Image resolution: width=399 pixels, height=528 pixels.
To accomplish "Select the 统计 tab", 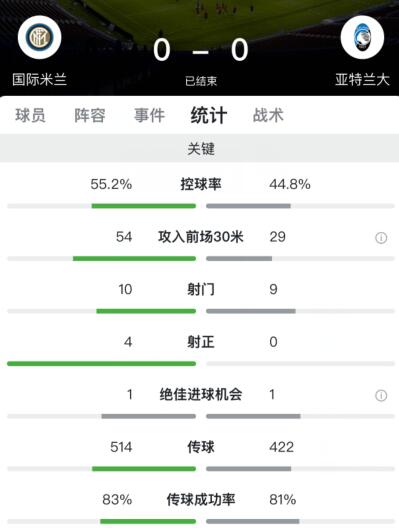I will click(209, 116).
